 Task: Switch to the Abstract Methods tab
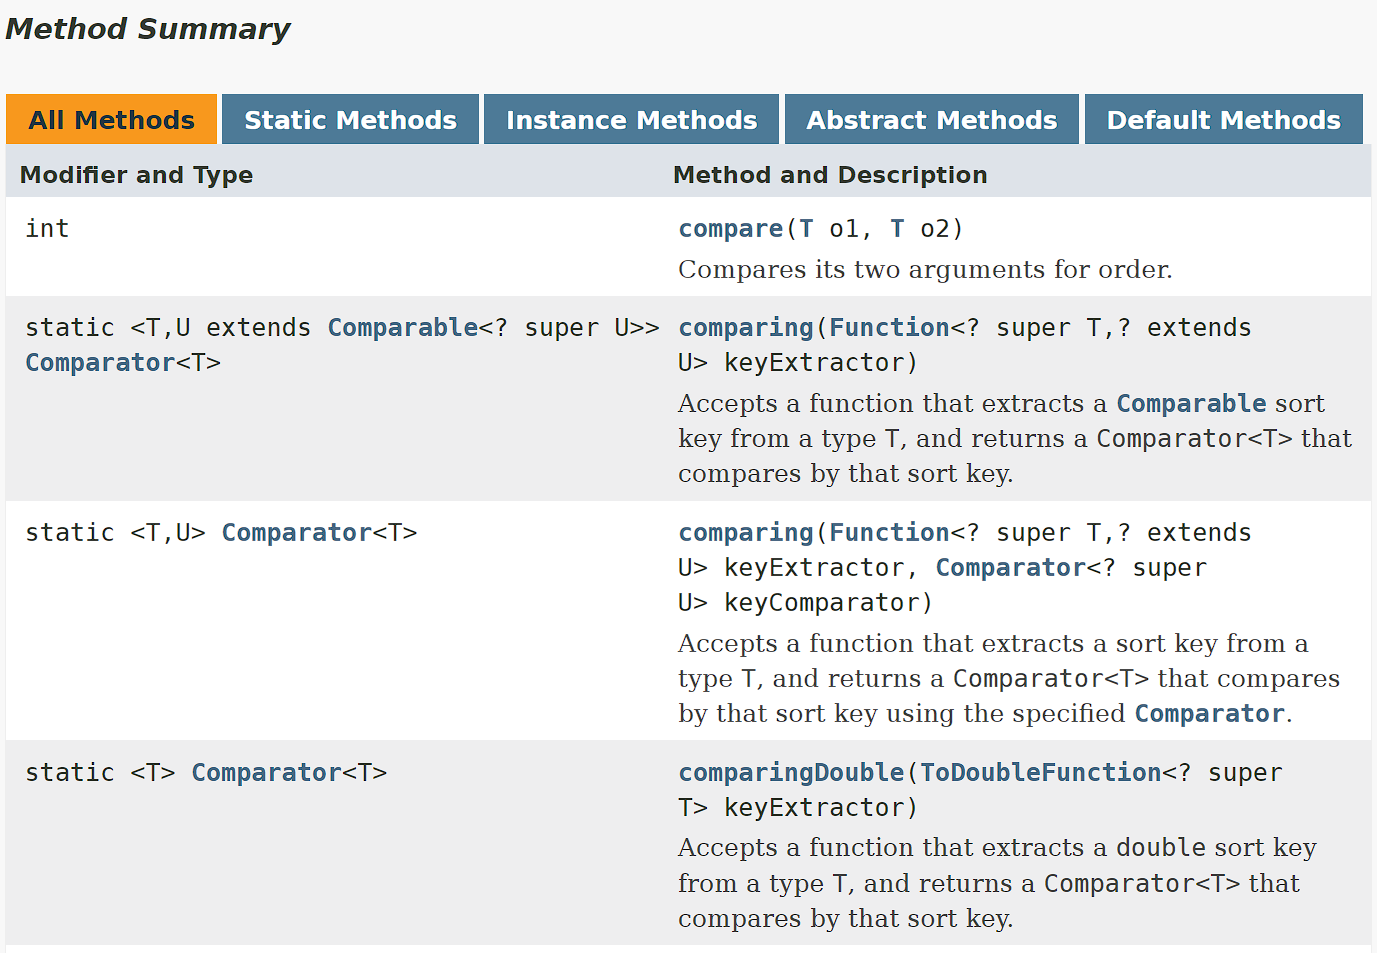[x=931, y=119]
